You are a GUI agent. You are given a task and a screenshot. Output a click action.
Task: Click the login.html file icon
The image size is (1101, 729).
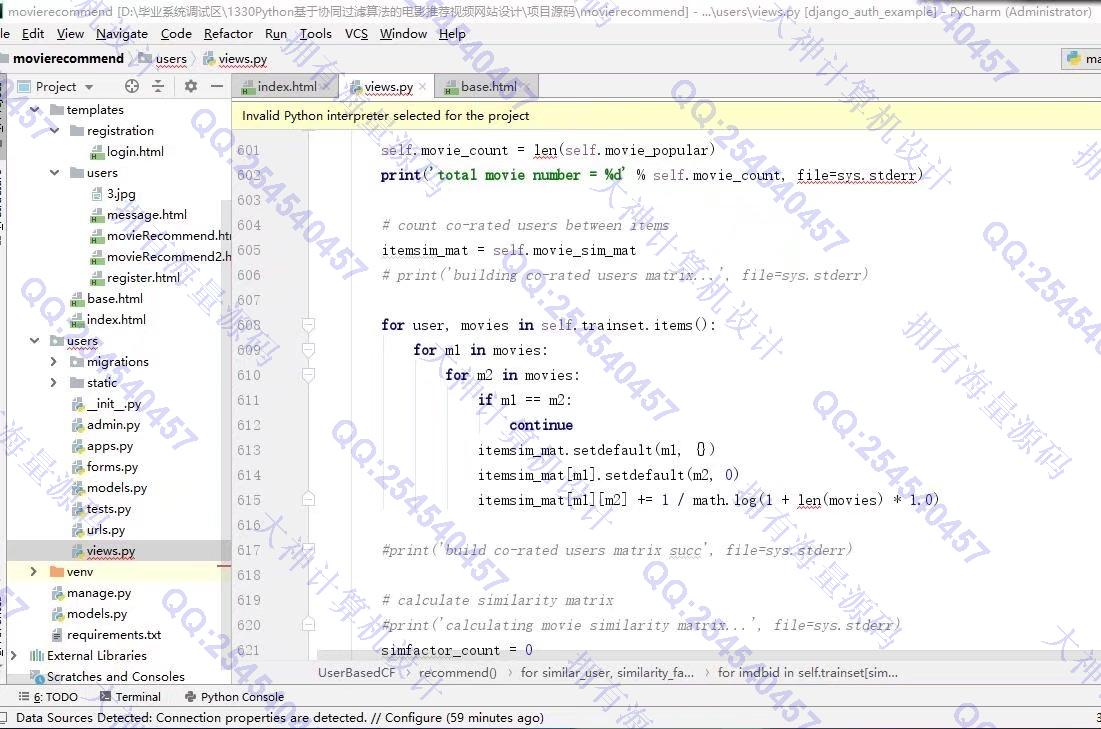click(97, 152)
